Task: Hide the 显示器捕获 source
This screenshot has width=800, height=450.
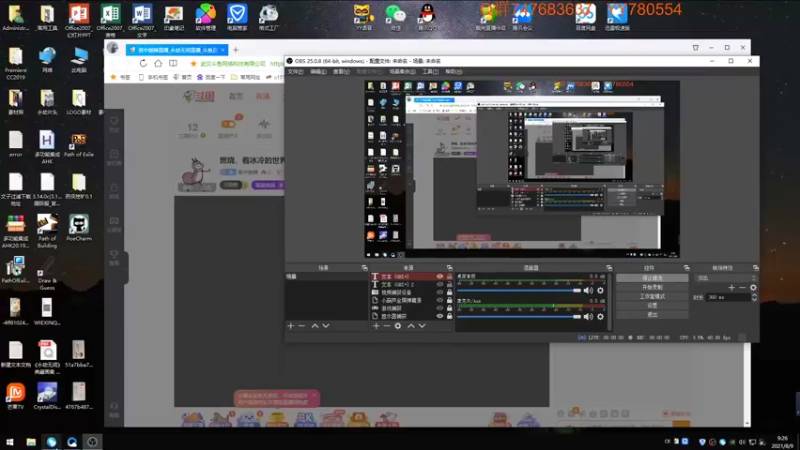Action: click(440, 316)
